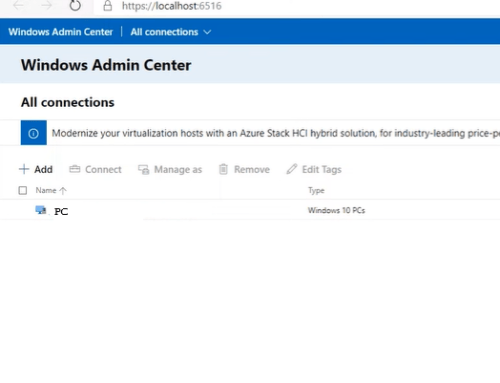
Task: Click the Connect toolbar button
Action: point(95,169)
